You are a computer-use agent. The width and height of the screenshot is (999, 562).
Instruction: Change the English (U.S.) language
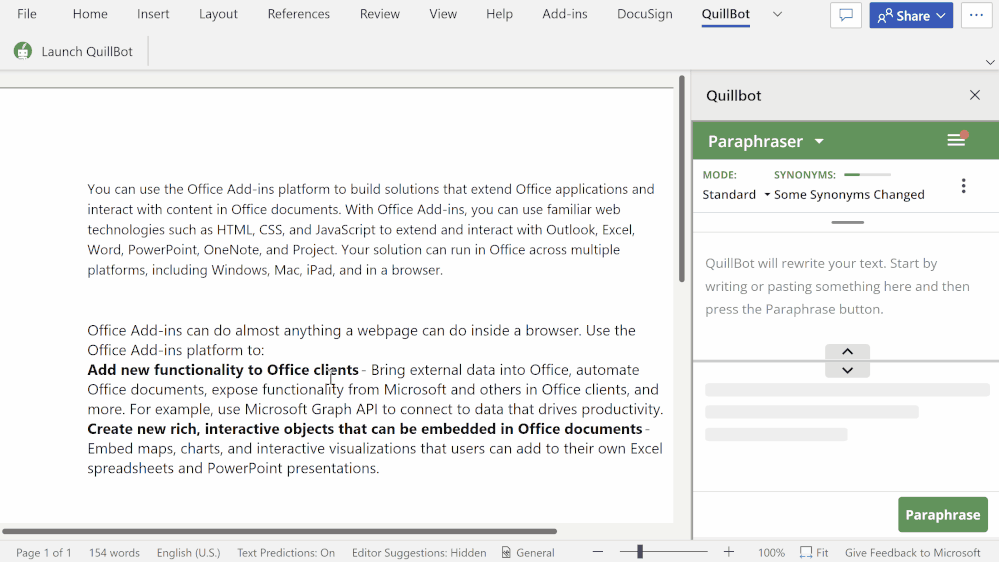coord(189,552)
